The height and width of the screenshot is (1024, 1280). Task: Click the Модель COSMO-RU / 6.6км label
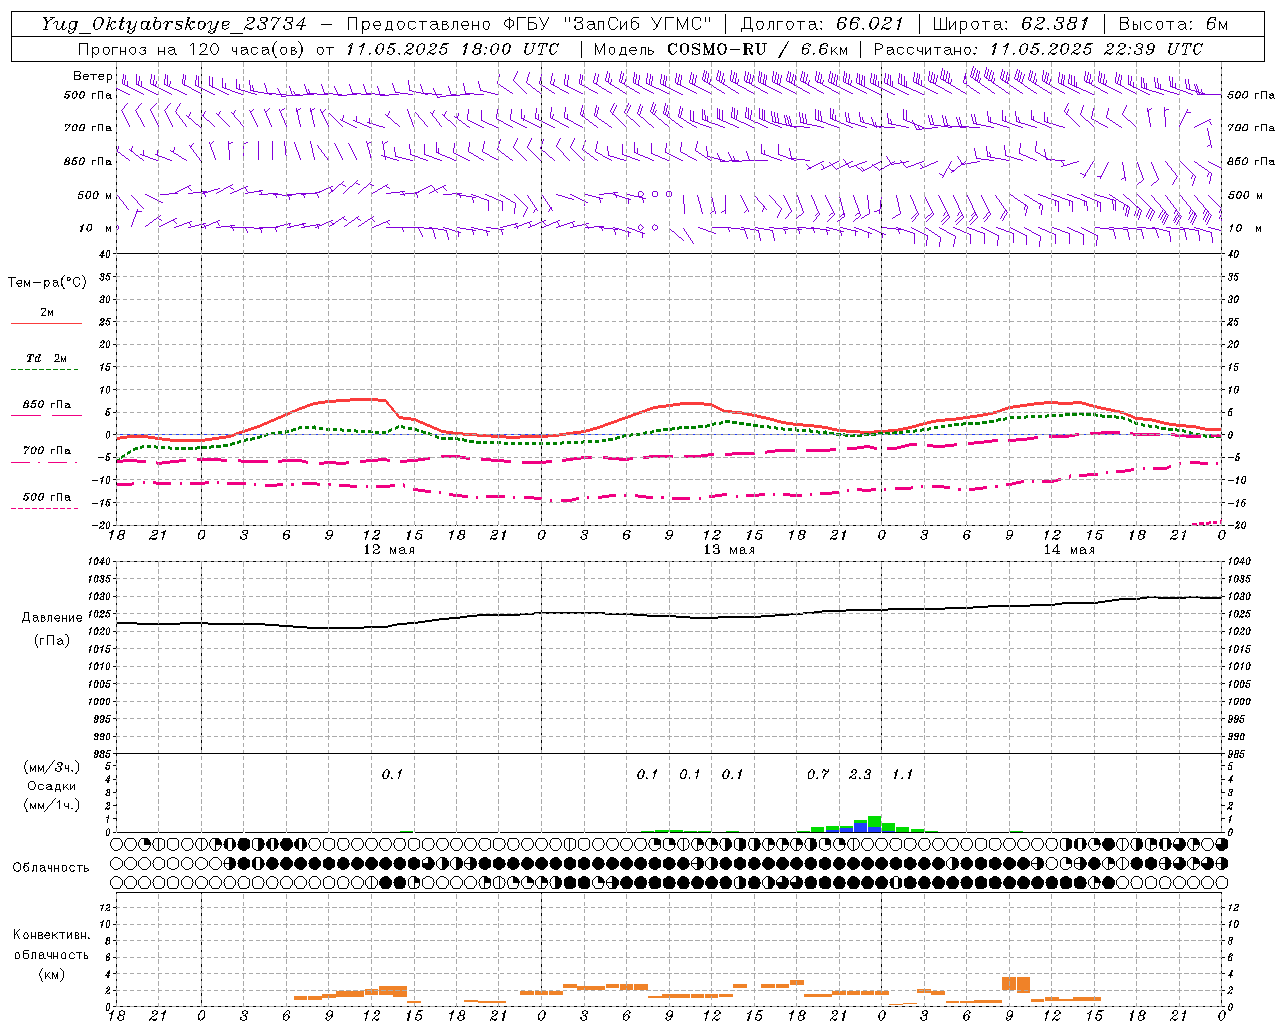[720, 49]
